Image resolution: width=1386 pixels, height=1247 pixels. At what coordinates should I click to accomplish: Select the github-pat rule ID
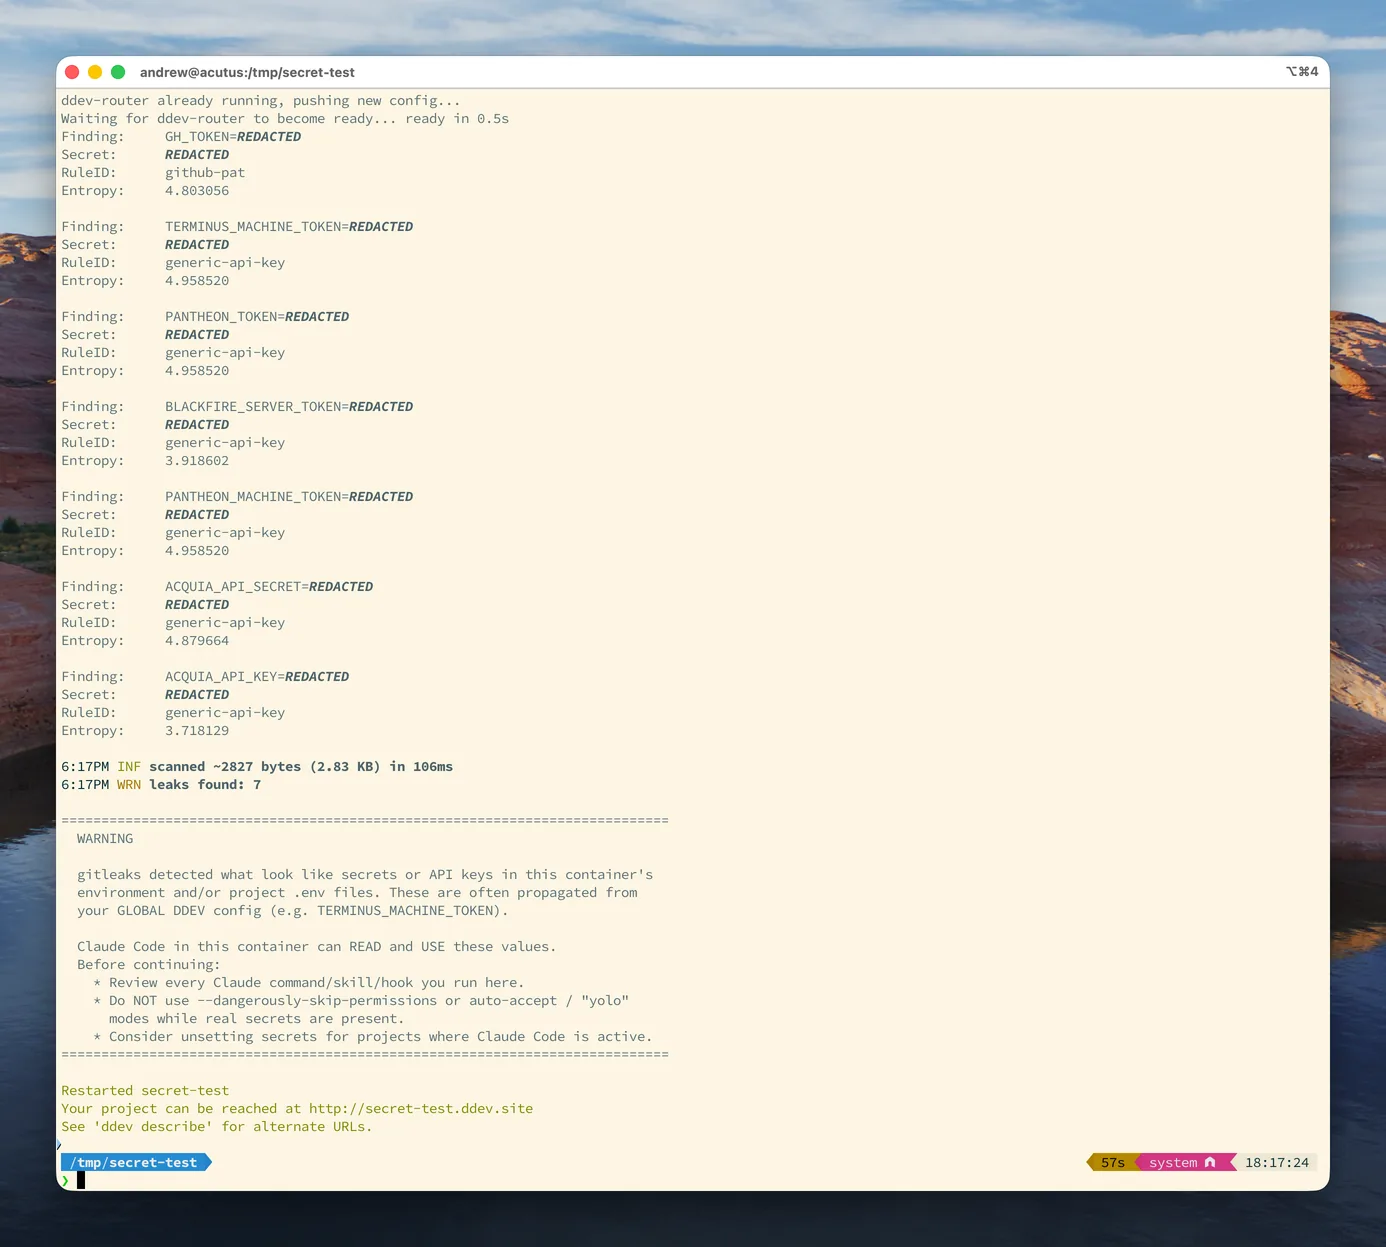205,172
